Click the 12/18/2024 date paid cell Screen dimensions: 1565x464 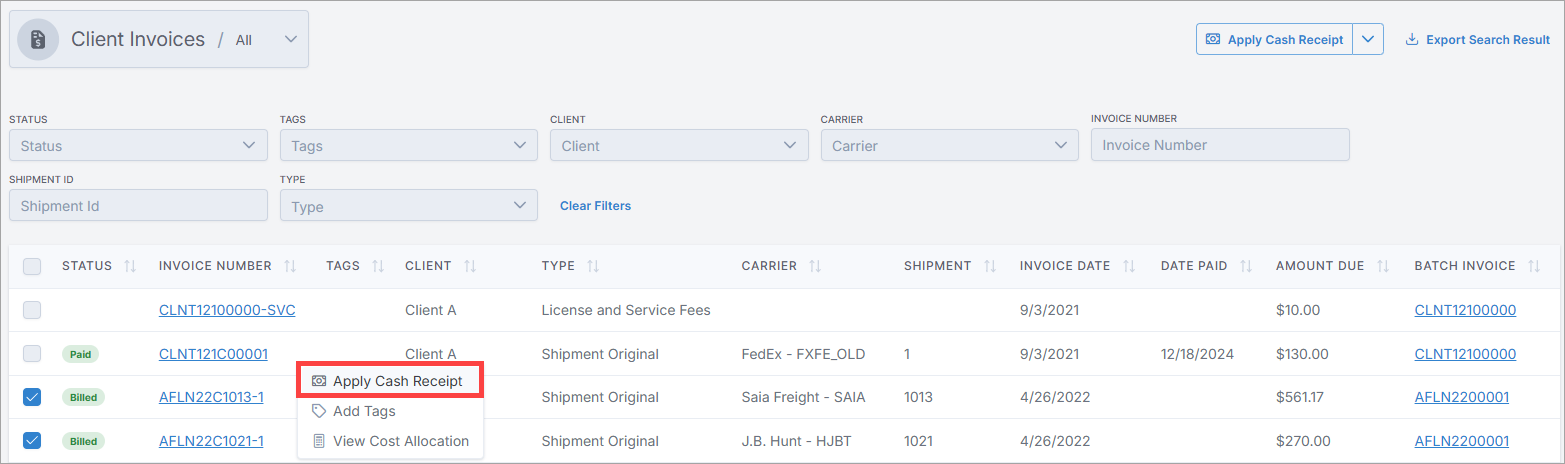pyautogui.click(x=1198, y=354)
